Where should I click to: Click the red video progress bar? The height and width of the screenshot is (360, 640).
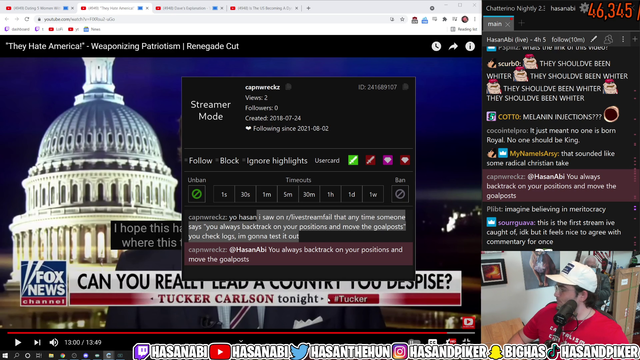pos(241,333)
